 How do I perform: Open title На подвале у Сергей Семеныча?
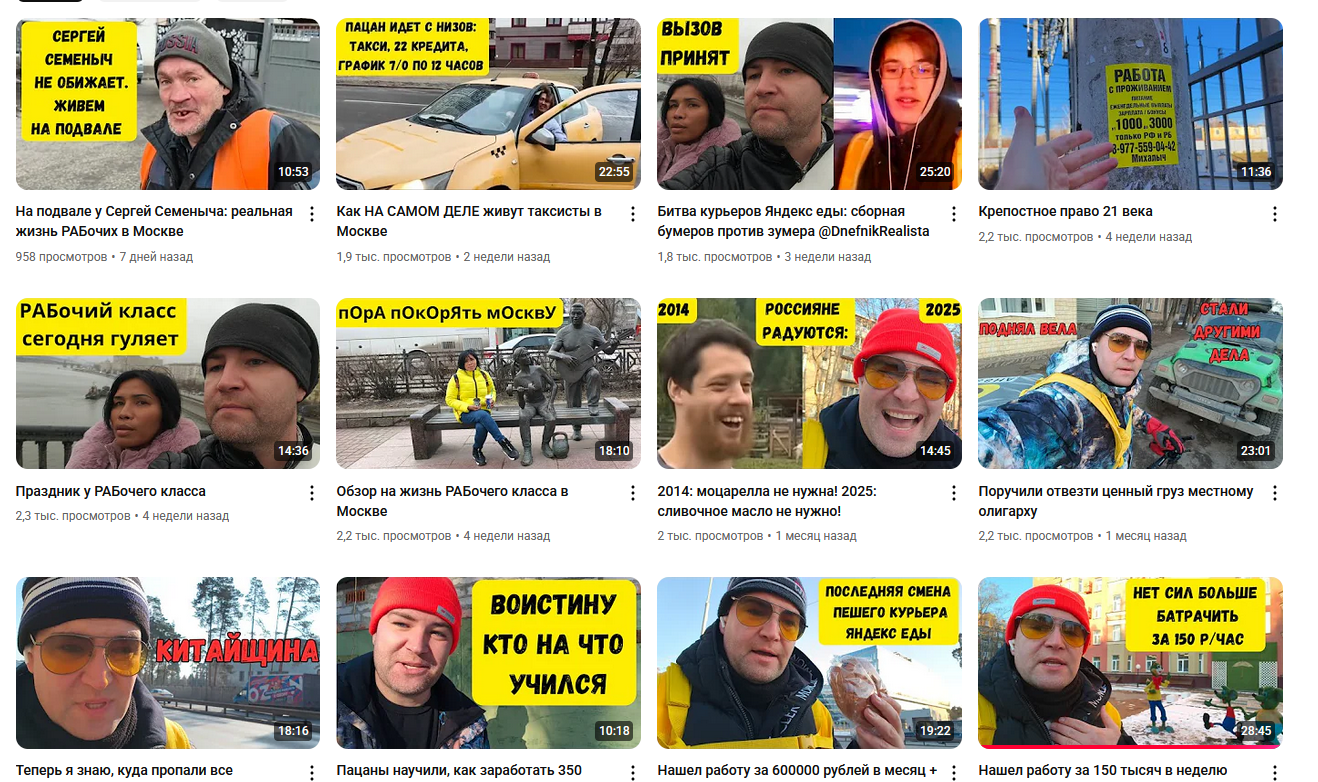coord(154,221)
